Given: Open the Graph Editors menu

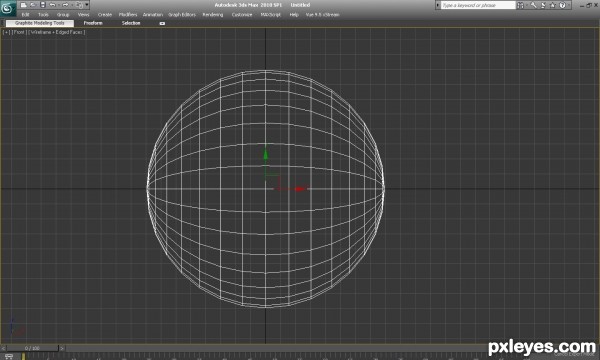Looking at the screenshot, I should click(182, 15).
